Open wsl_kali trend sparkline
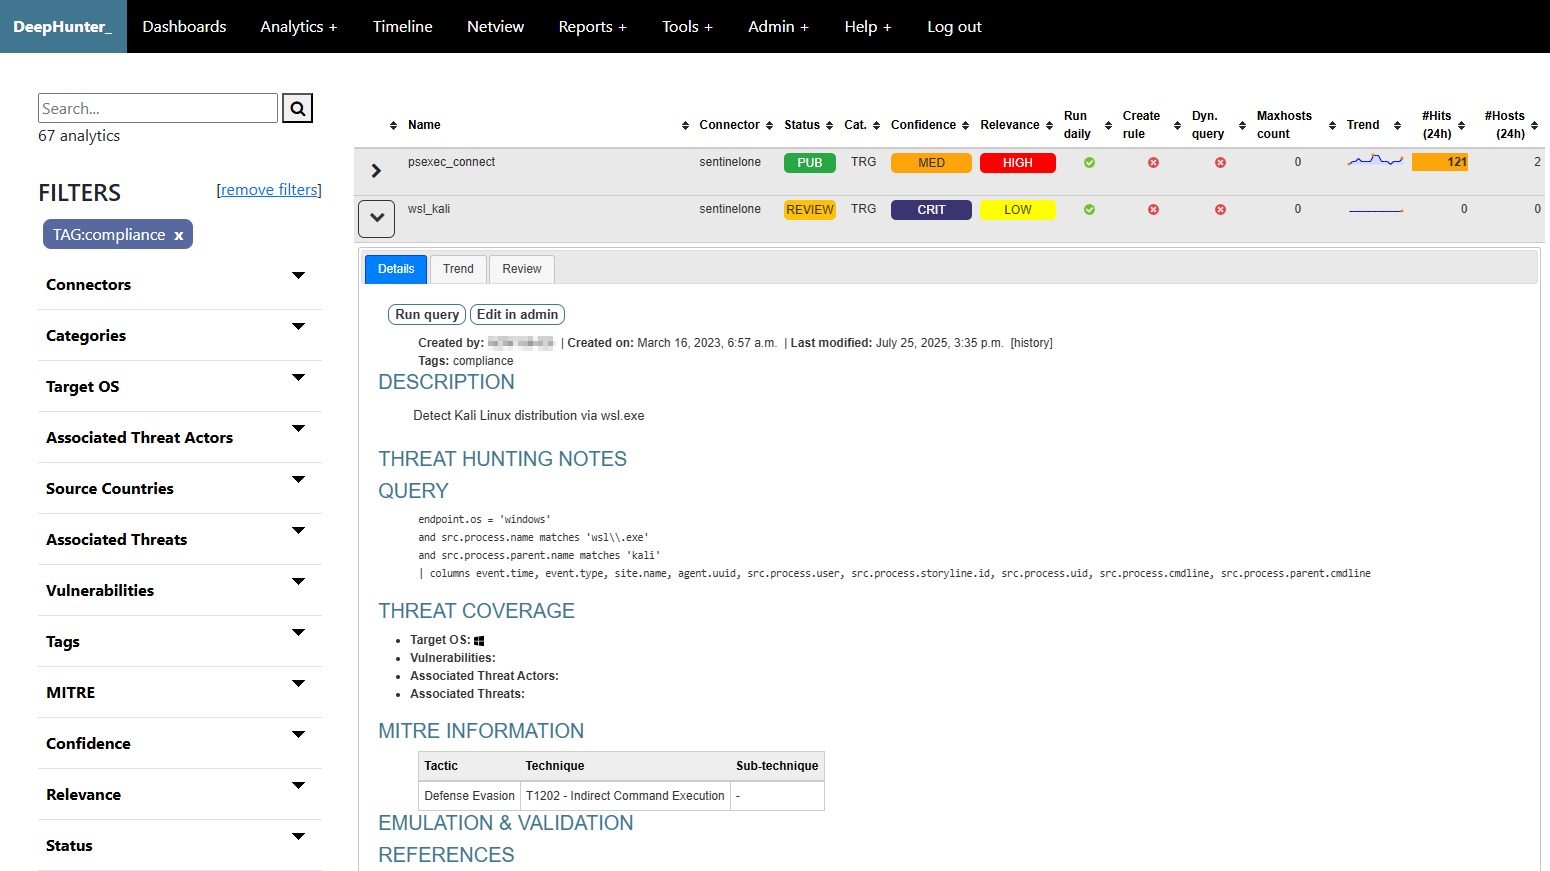 pos(1375,210)
